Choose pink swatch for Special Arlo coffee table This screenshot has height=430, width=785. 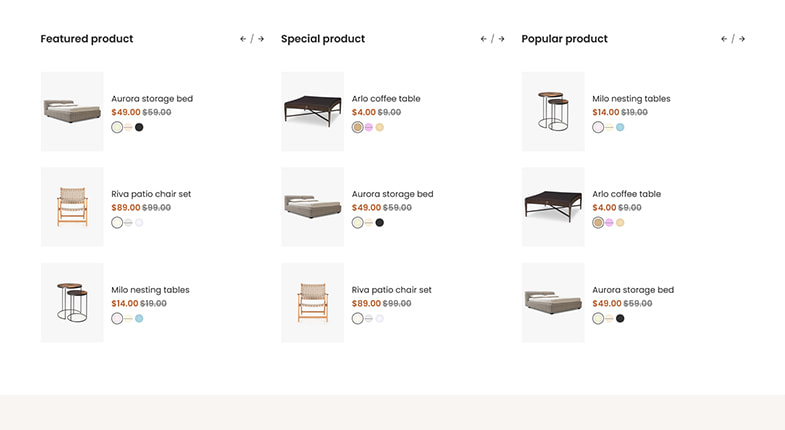(x=369, y=127)
